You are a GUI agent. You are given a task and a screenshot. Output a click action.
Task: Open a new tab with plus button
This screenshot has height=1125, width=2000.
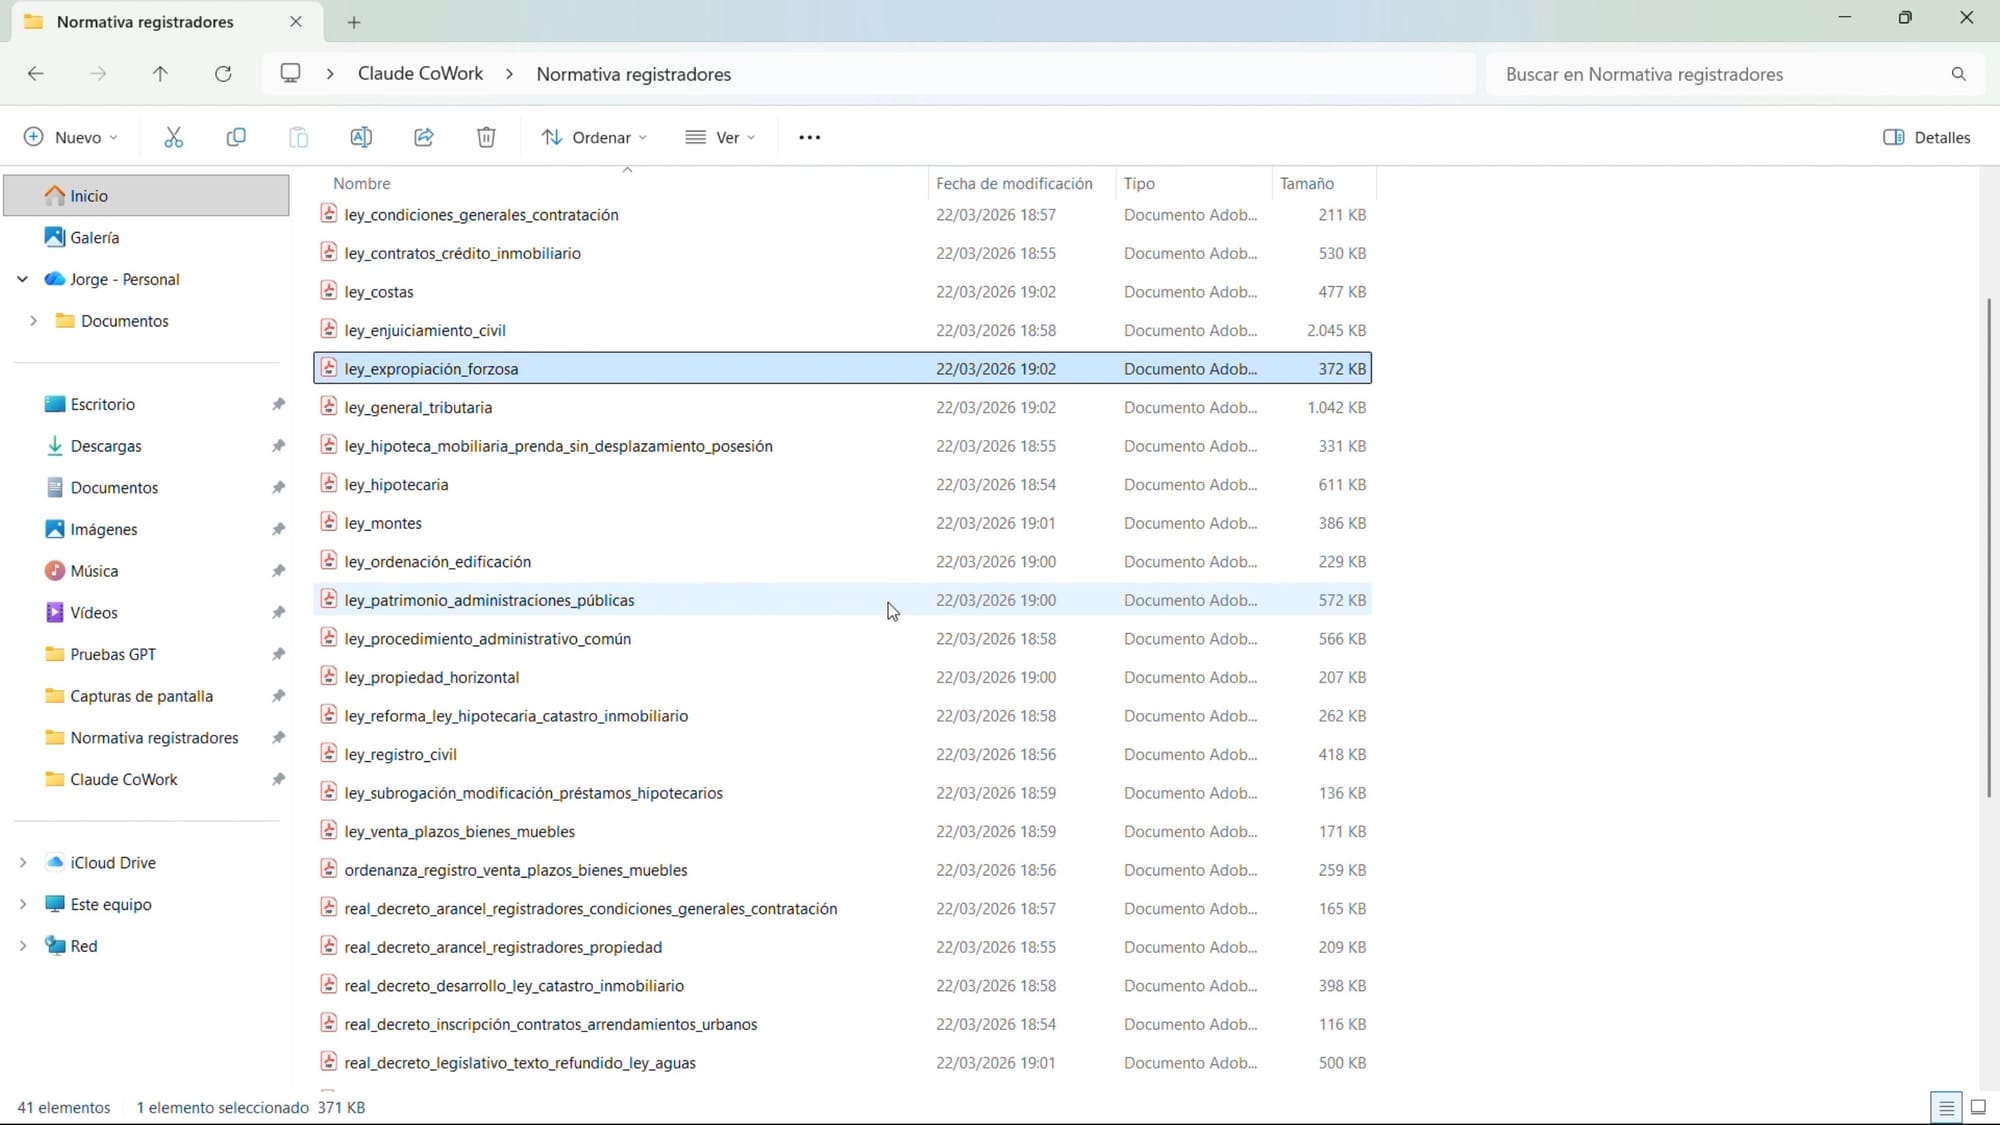(353, 22)
